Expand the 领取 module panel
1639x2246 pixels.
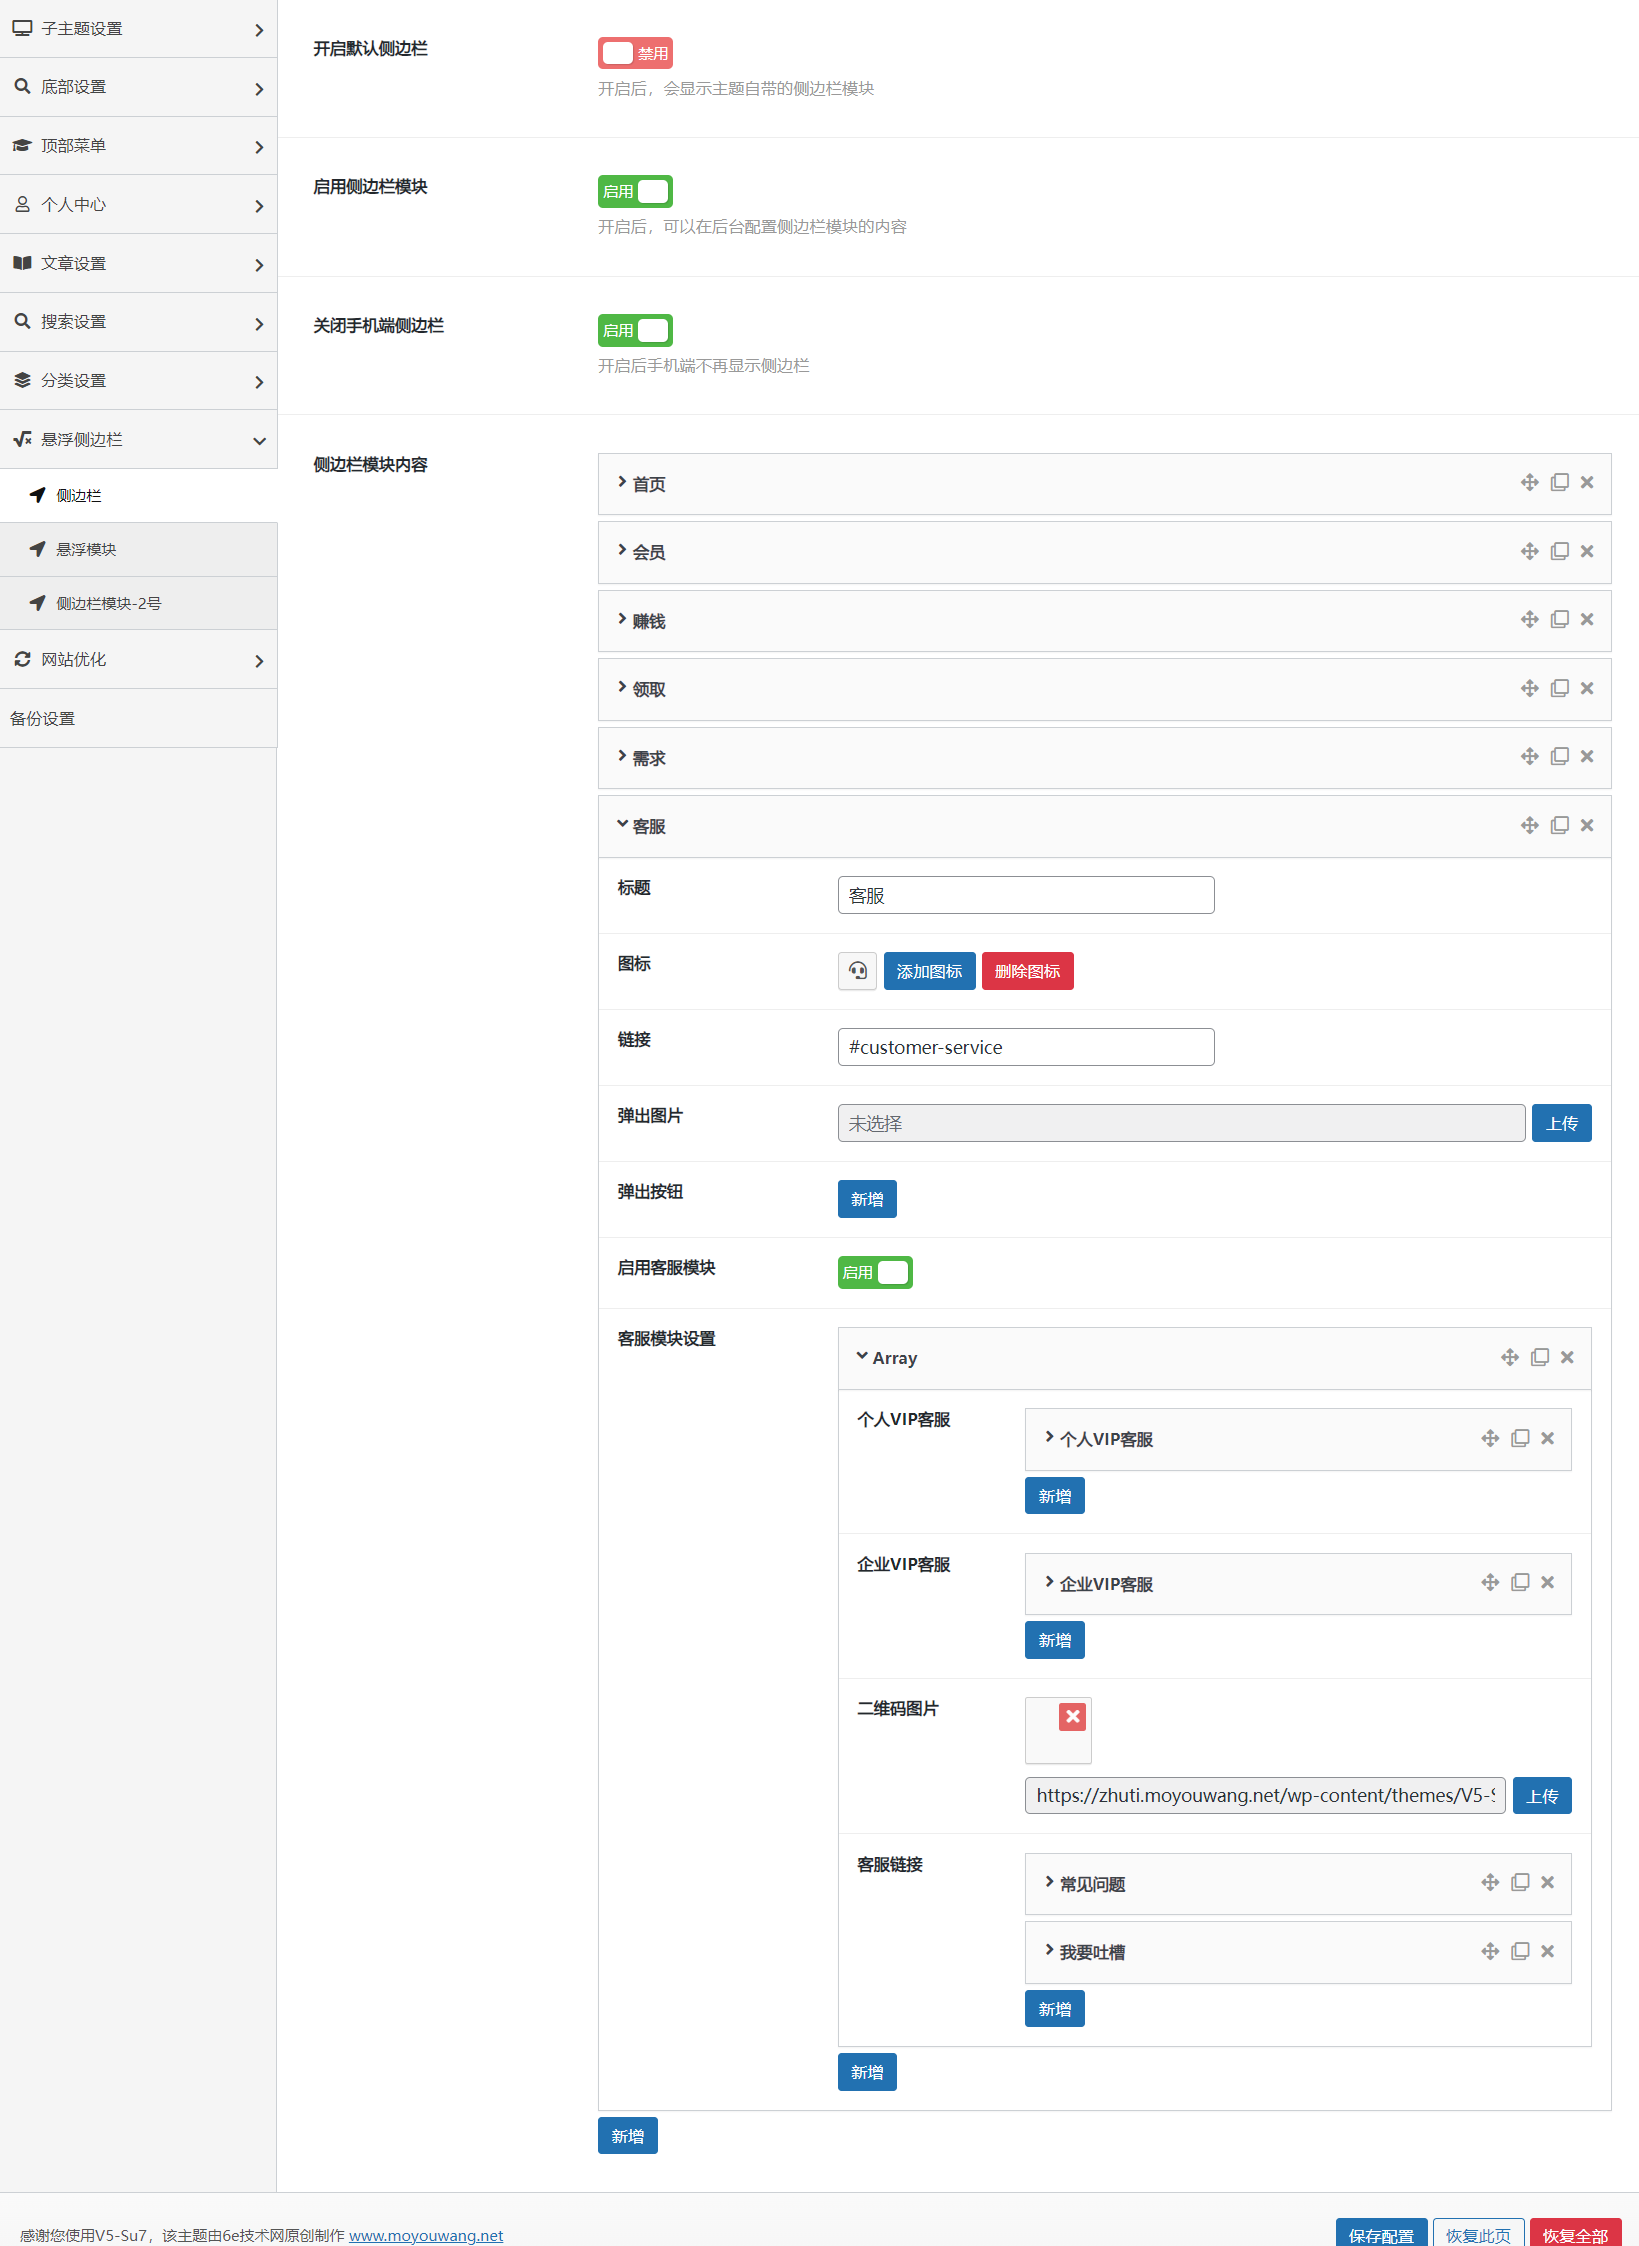(649, 689)
